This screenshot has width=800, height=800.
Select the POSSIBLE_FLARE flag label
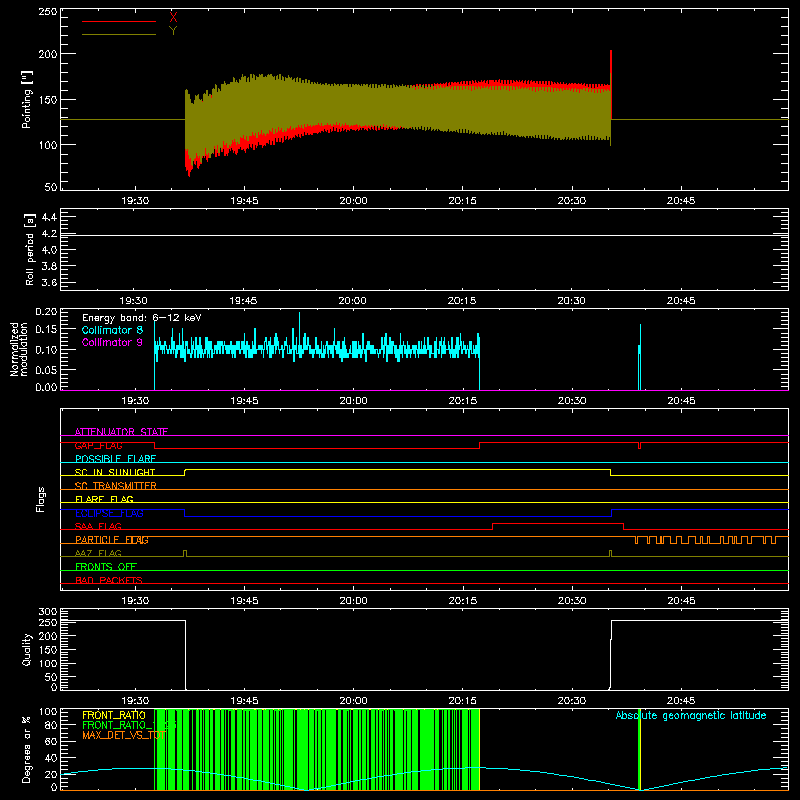coord(115,459)
